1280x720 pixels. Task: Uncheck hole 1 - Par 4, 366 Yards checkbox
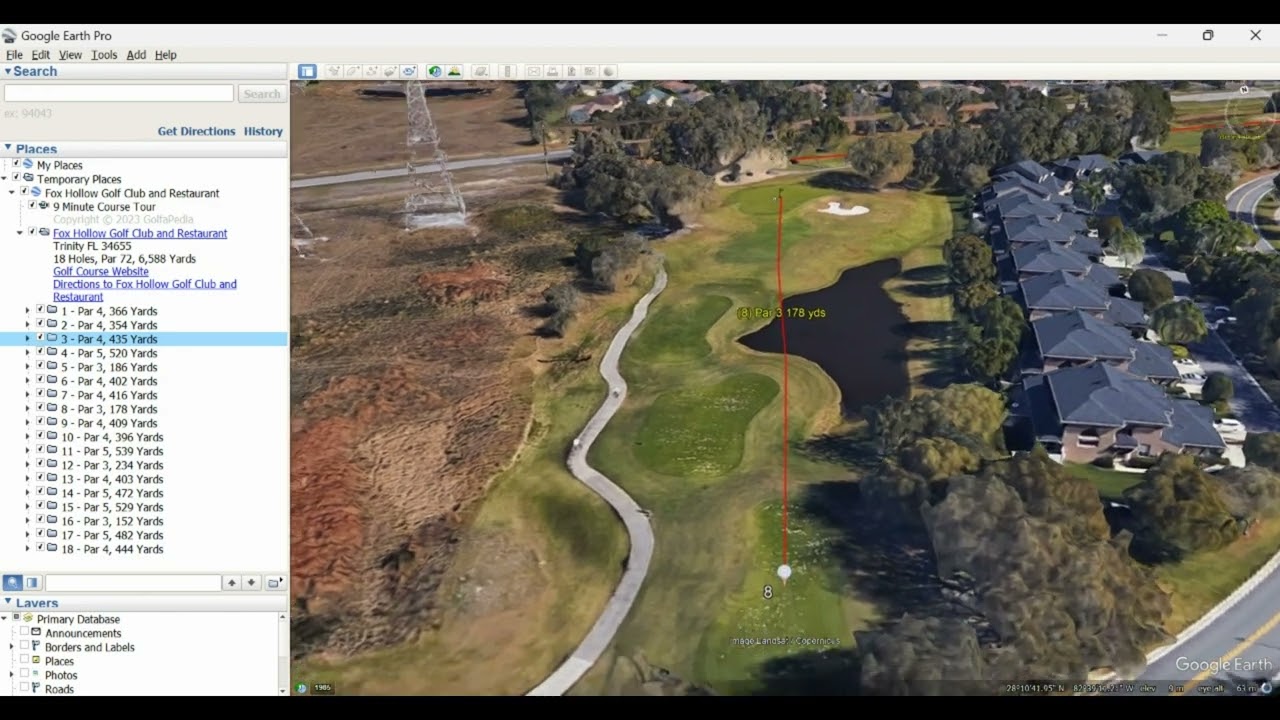(x=40, y=310)
